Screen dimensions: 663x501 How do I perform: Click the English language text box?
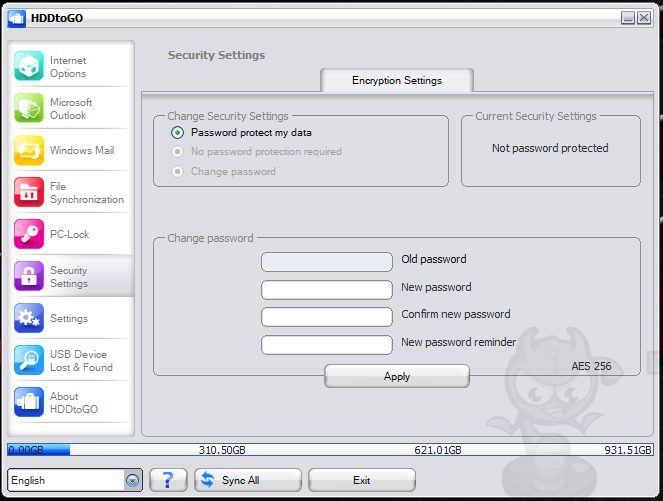point(66,480)
